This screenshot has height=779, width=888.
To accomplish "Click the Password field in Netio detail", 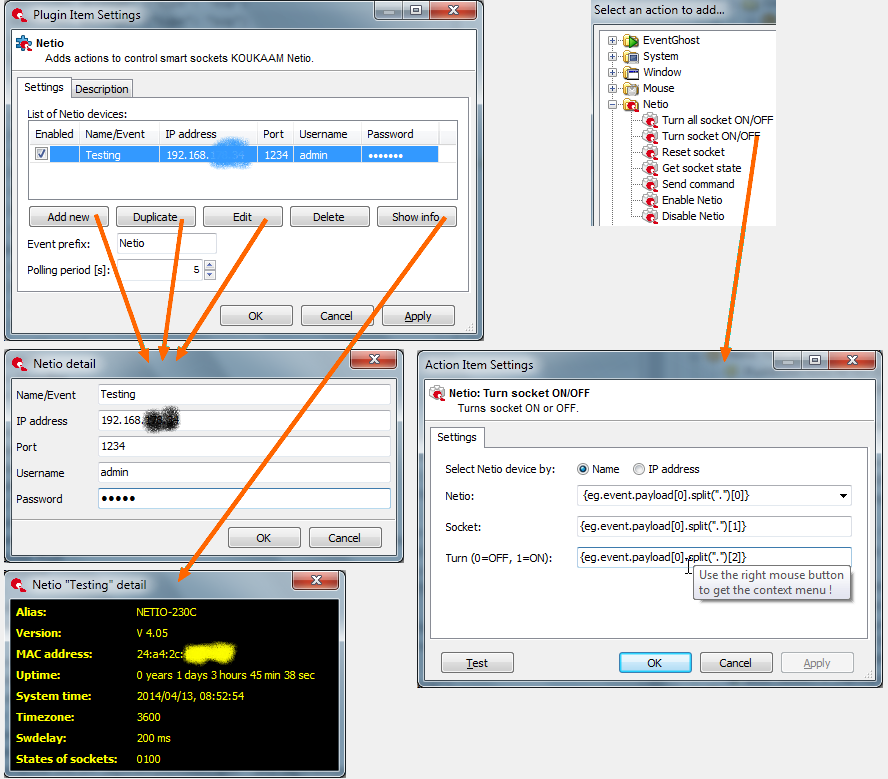I will (244, 498).
